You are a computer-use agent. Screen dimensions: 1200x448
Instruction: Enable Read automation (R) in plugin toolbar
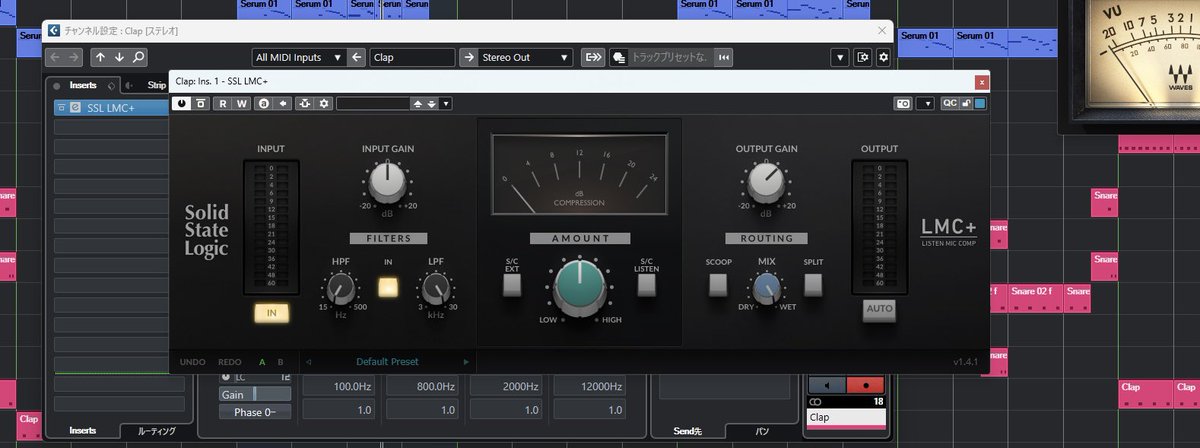click(223, 103)
